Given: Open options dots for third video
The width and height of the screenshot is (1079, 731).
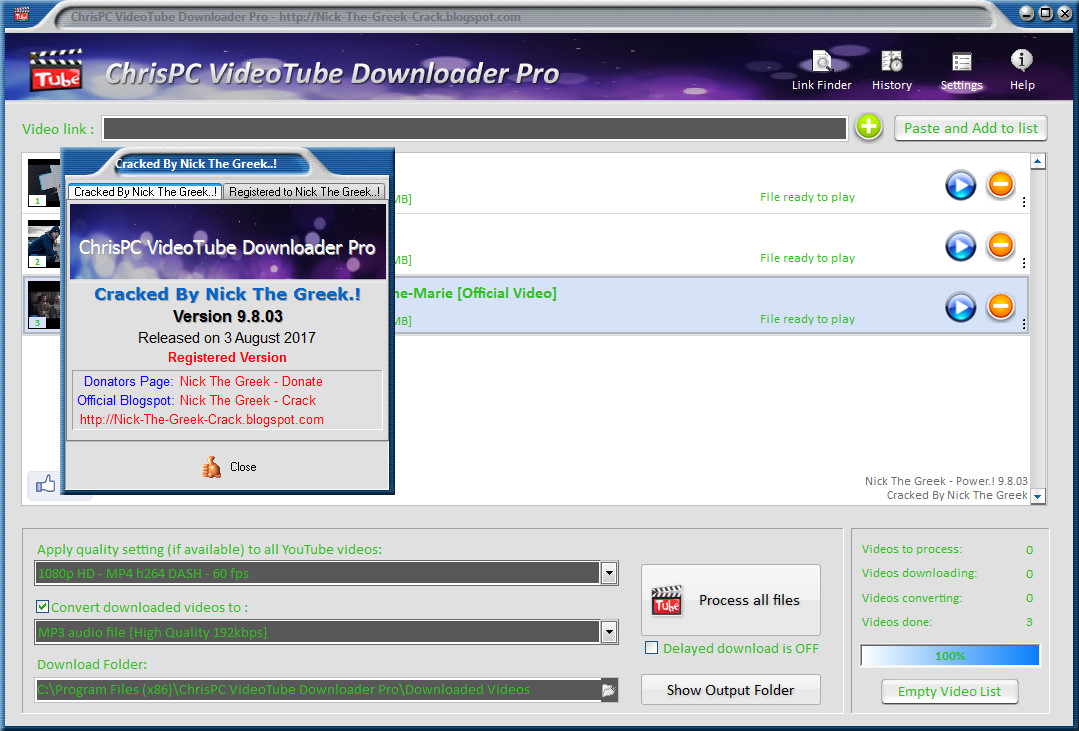Looking at the screenshot, I should pyautogui.click(x=1024, y=324).
